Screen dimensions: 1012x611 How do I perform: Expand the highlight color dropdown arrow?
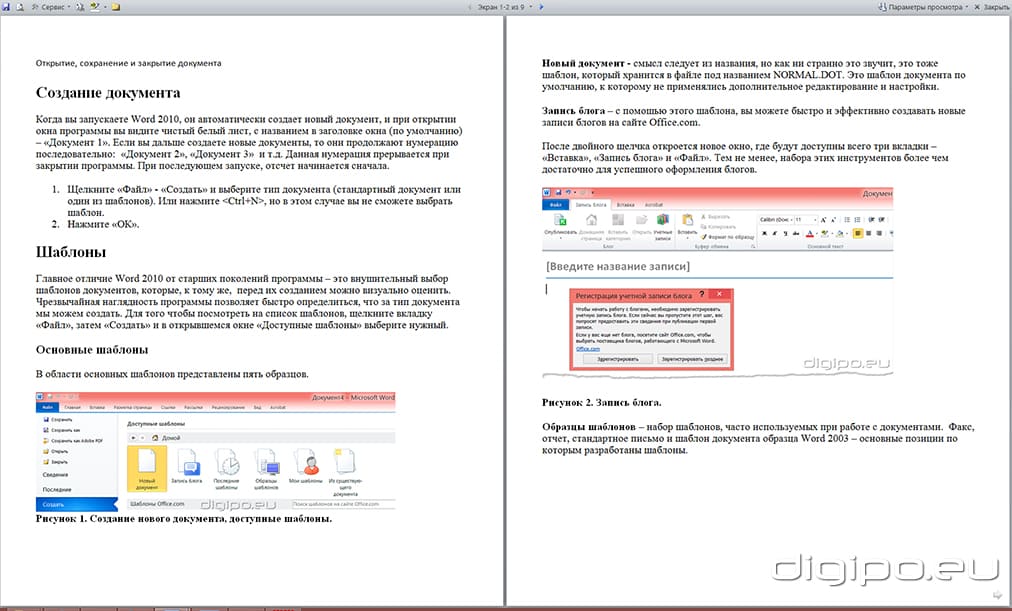click(104, 6)
